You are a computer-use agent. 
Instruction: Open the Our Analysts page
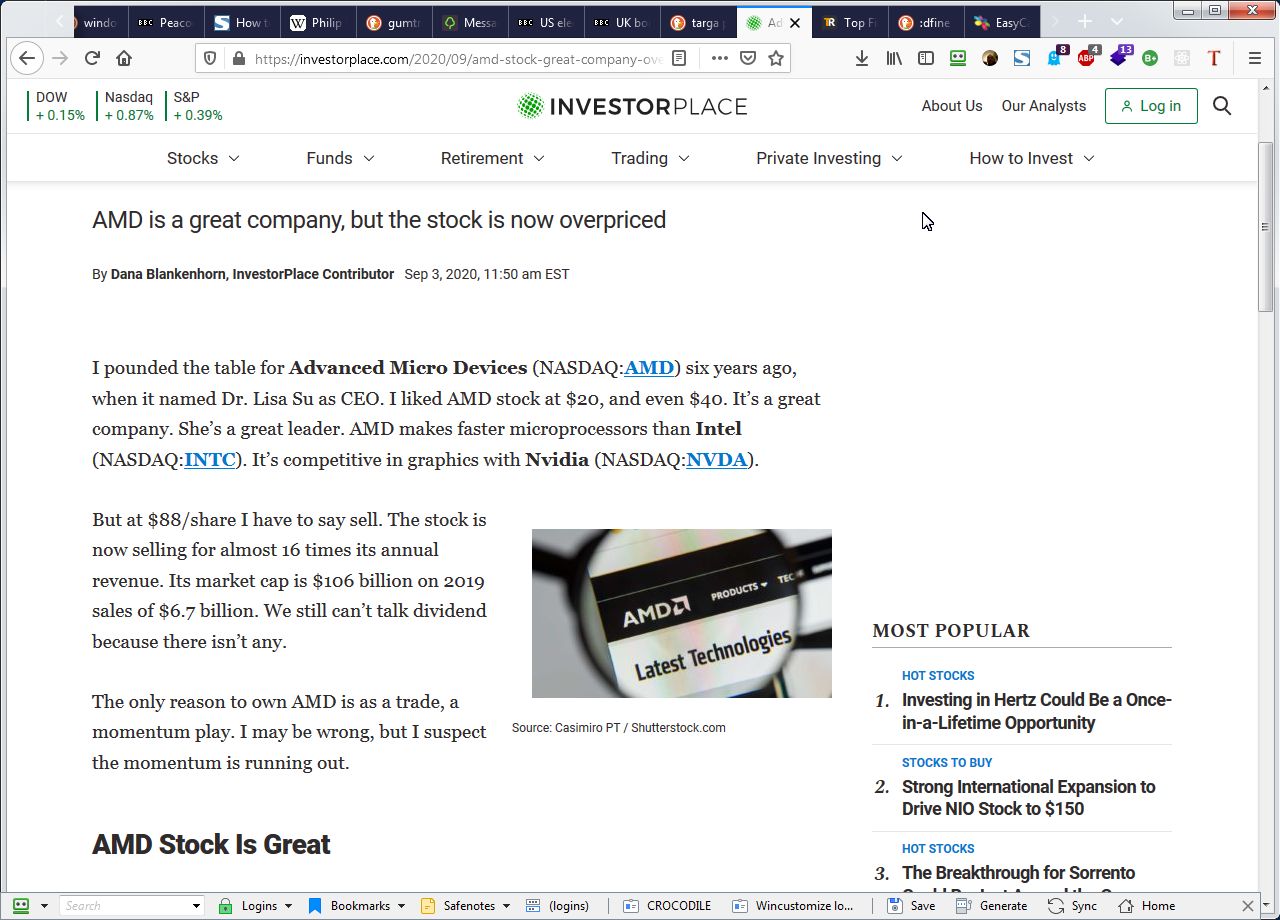click(1043, 106)
